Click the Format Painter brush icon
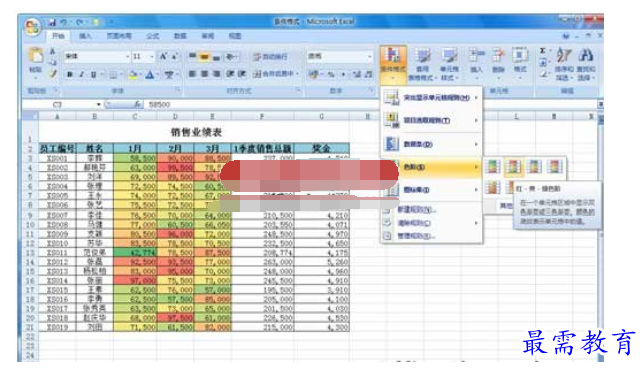Image resolution: width=644 pixels, height=374 pixels. click(53, 74)
